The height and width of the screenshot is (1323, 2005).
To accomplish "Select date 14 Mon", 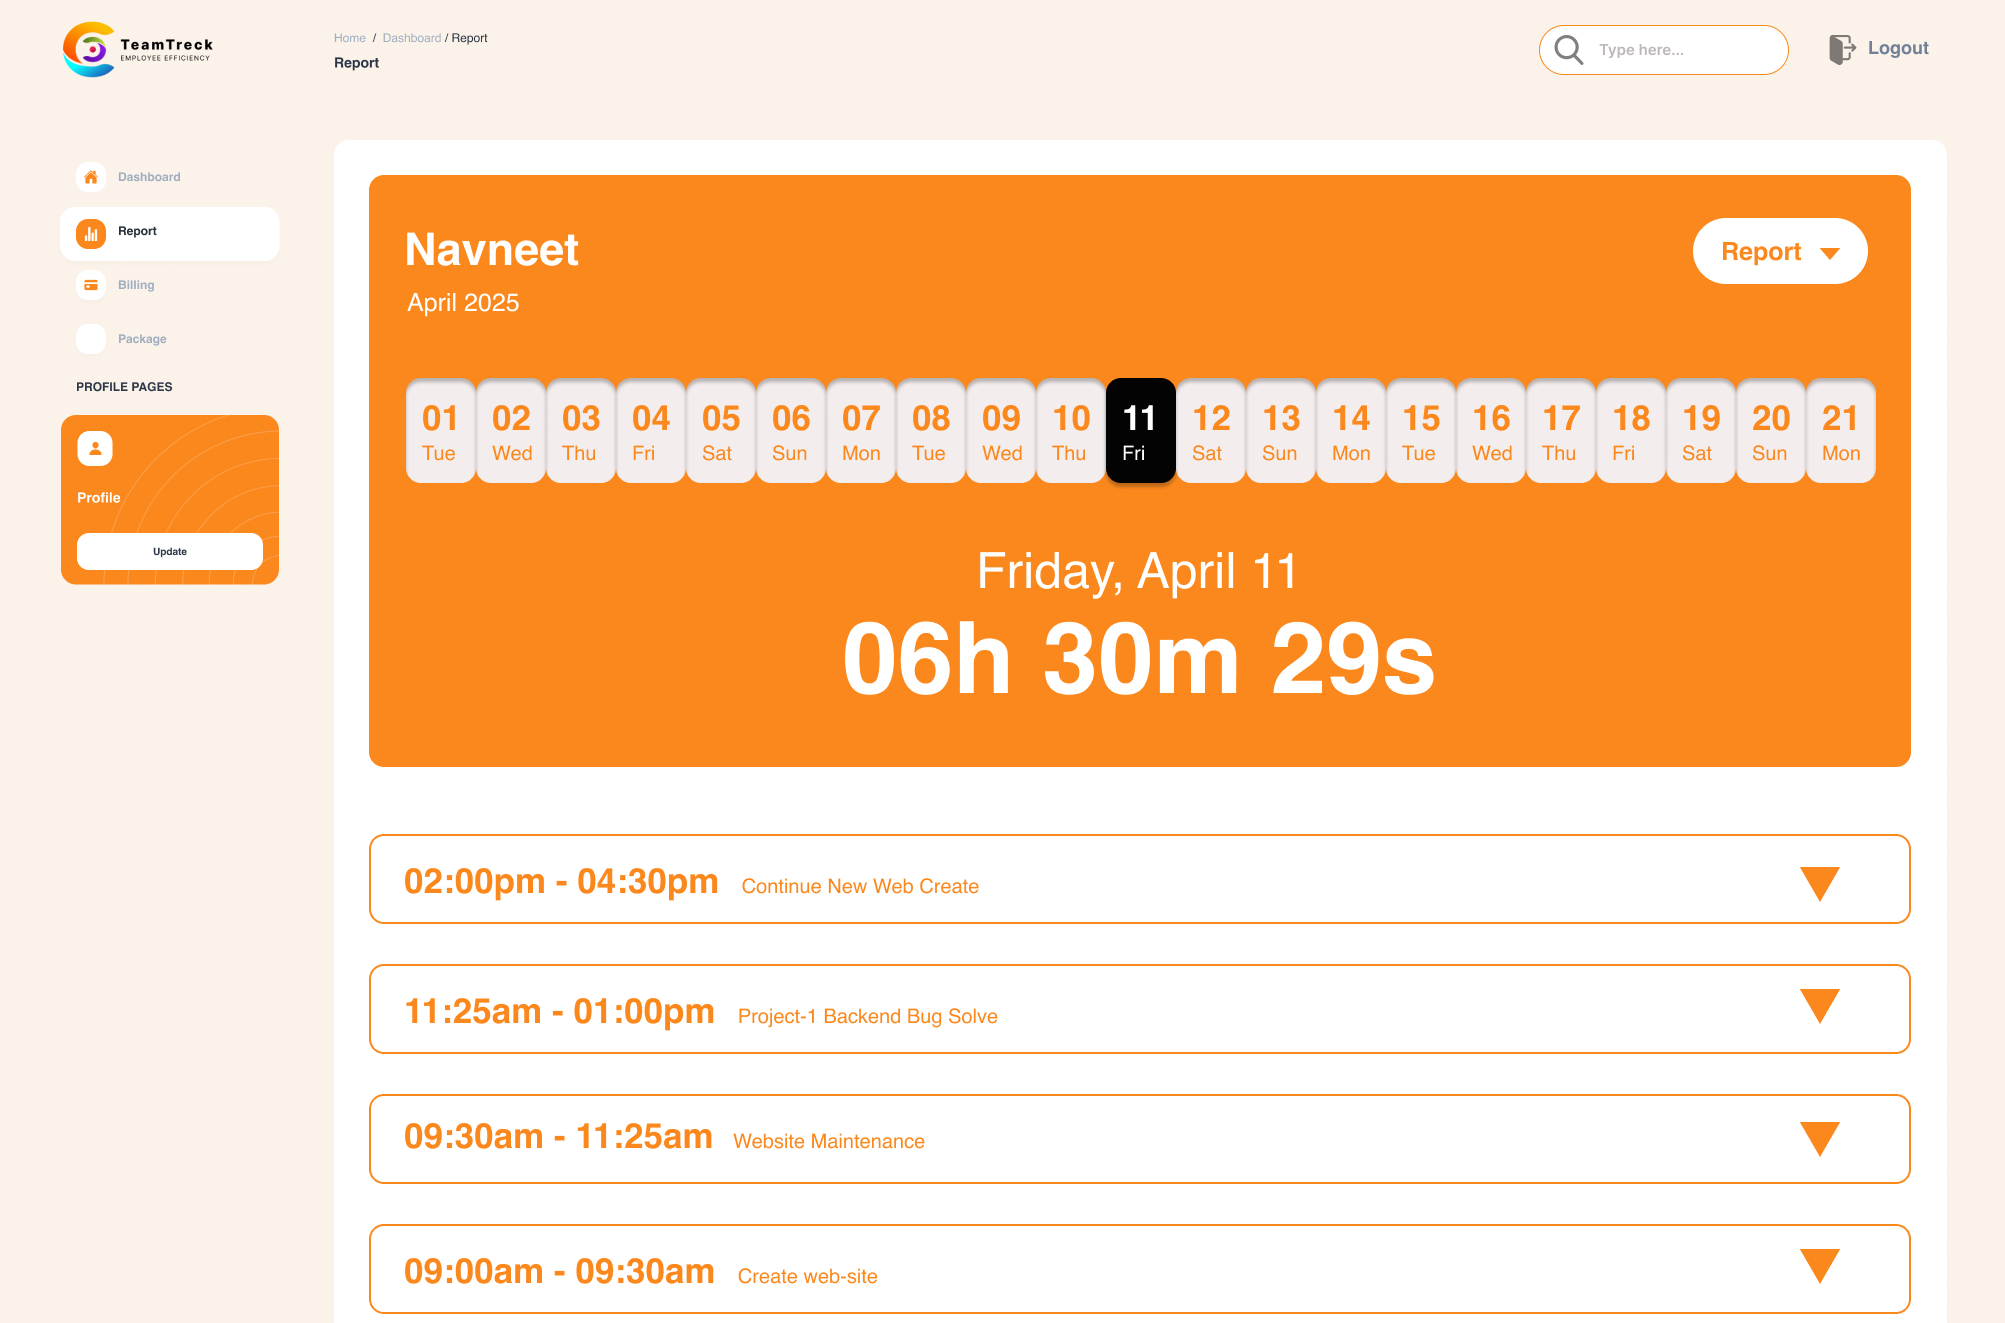I will (1351, 431).
